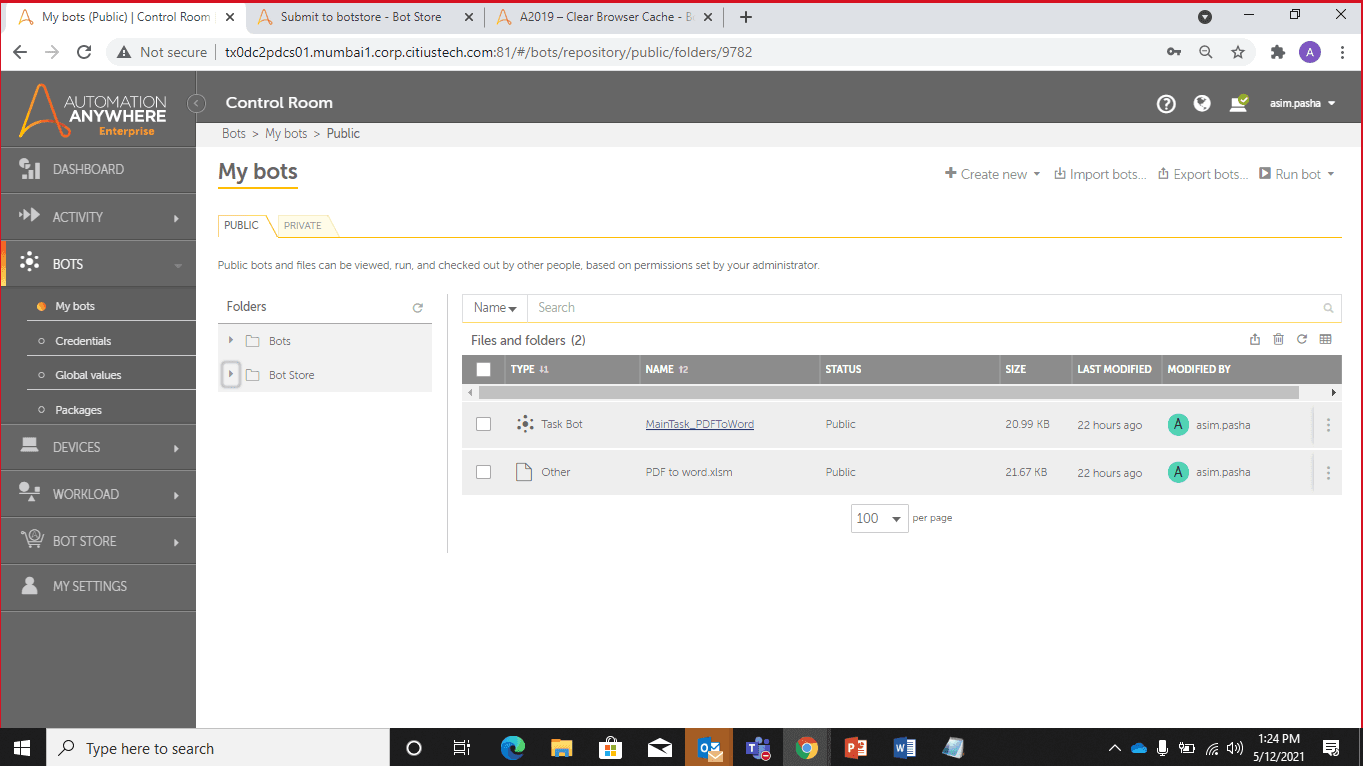Image resolution: width=1363 pixels, height=766 pixels.
Task: Reload the browser page
Action: pyautogui.click(x=85, y=52)
